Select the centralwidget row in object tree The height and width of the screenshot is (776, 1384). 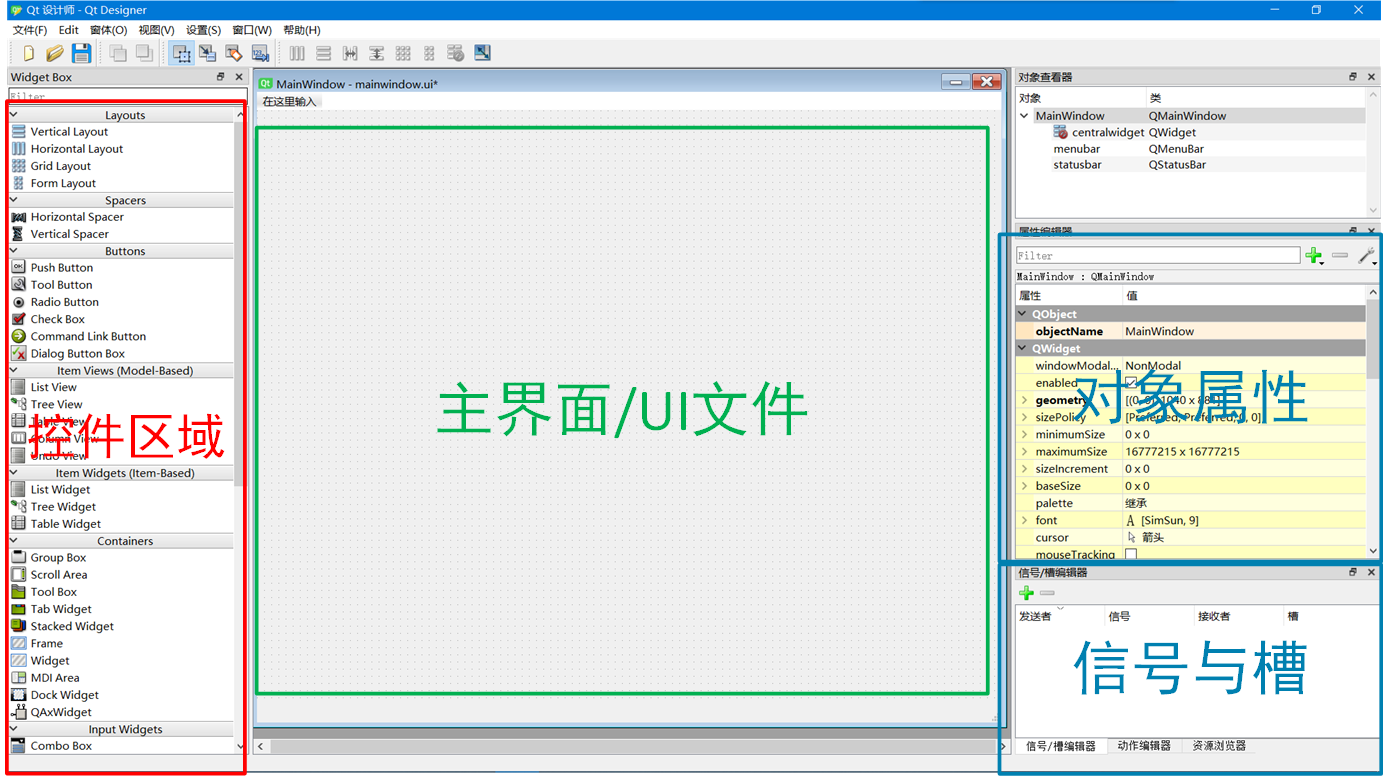coord(1190,132)
